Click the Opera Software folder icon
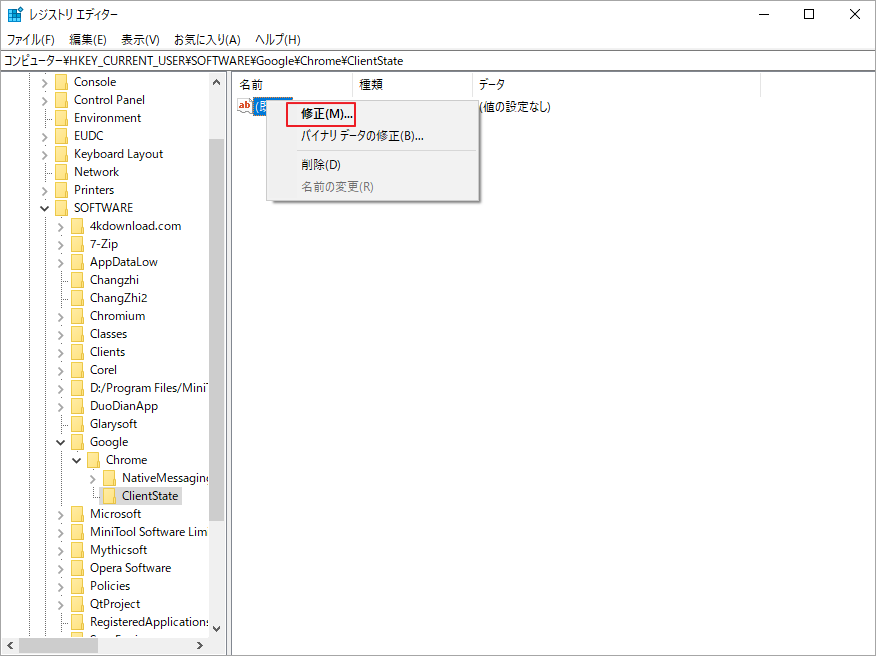This screenshot has height=656, width=876. tap(77, 567)
